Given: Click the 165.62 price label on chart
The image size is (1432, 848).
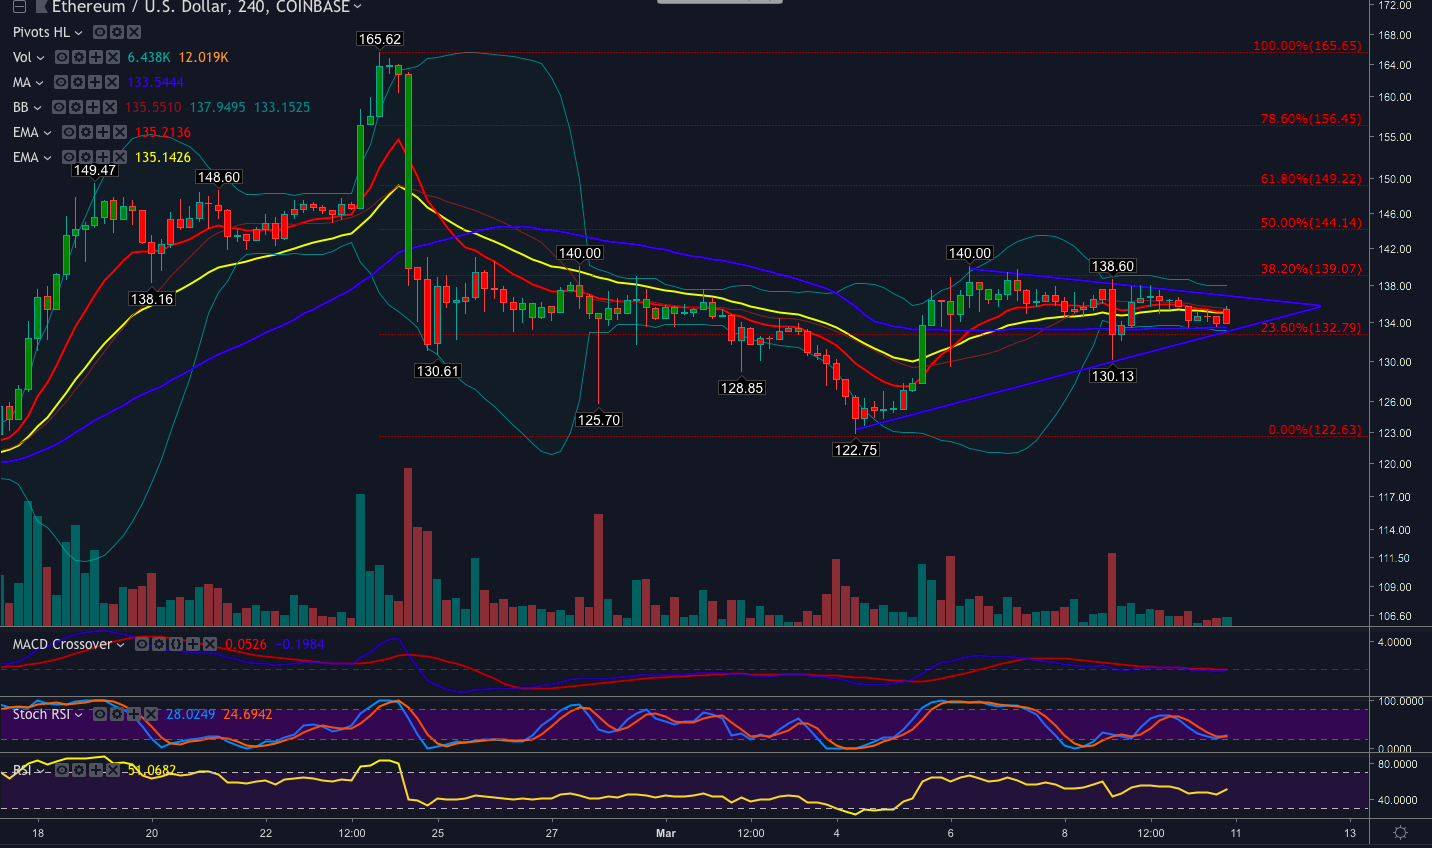Looking at the screenshot, I should point(378,40).
